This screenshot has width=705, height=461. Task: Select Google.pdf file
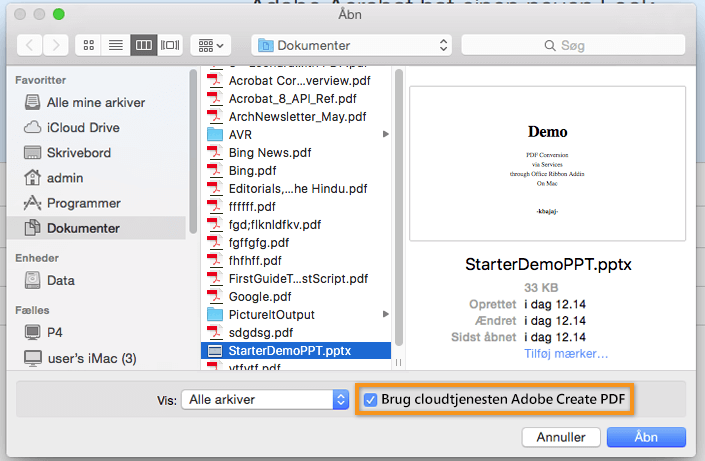pos(296,296)
